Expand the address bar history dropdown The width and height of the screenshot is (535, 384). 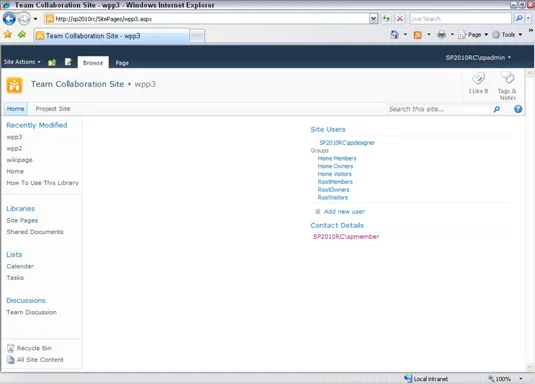click(x=374, y=19)
